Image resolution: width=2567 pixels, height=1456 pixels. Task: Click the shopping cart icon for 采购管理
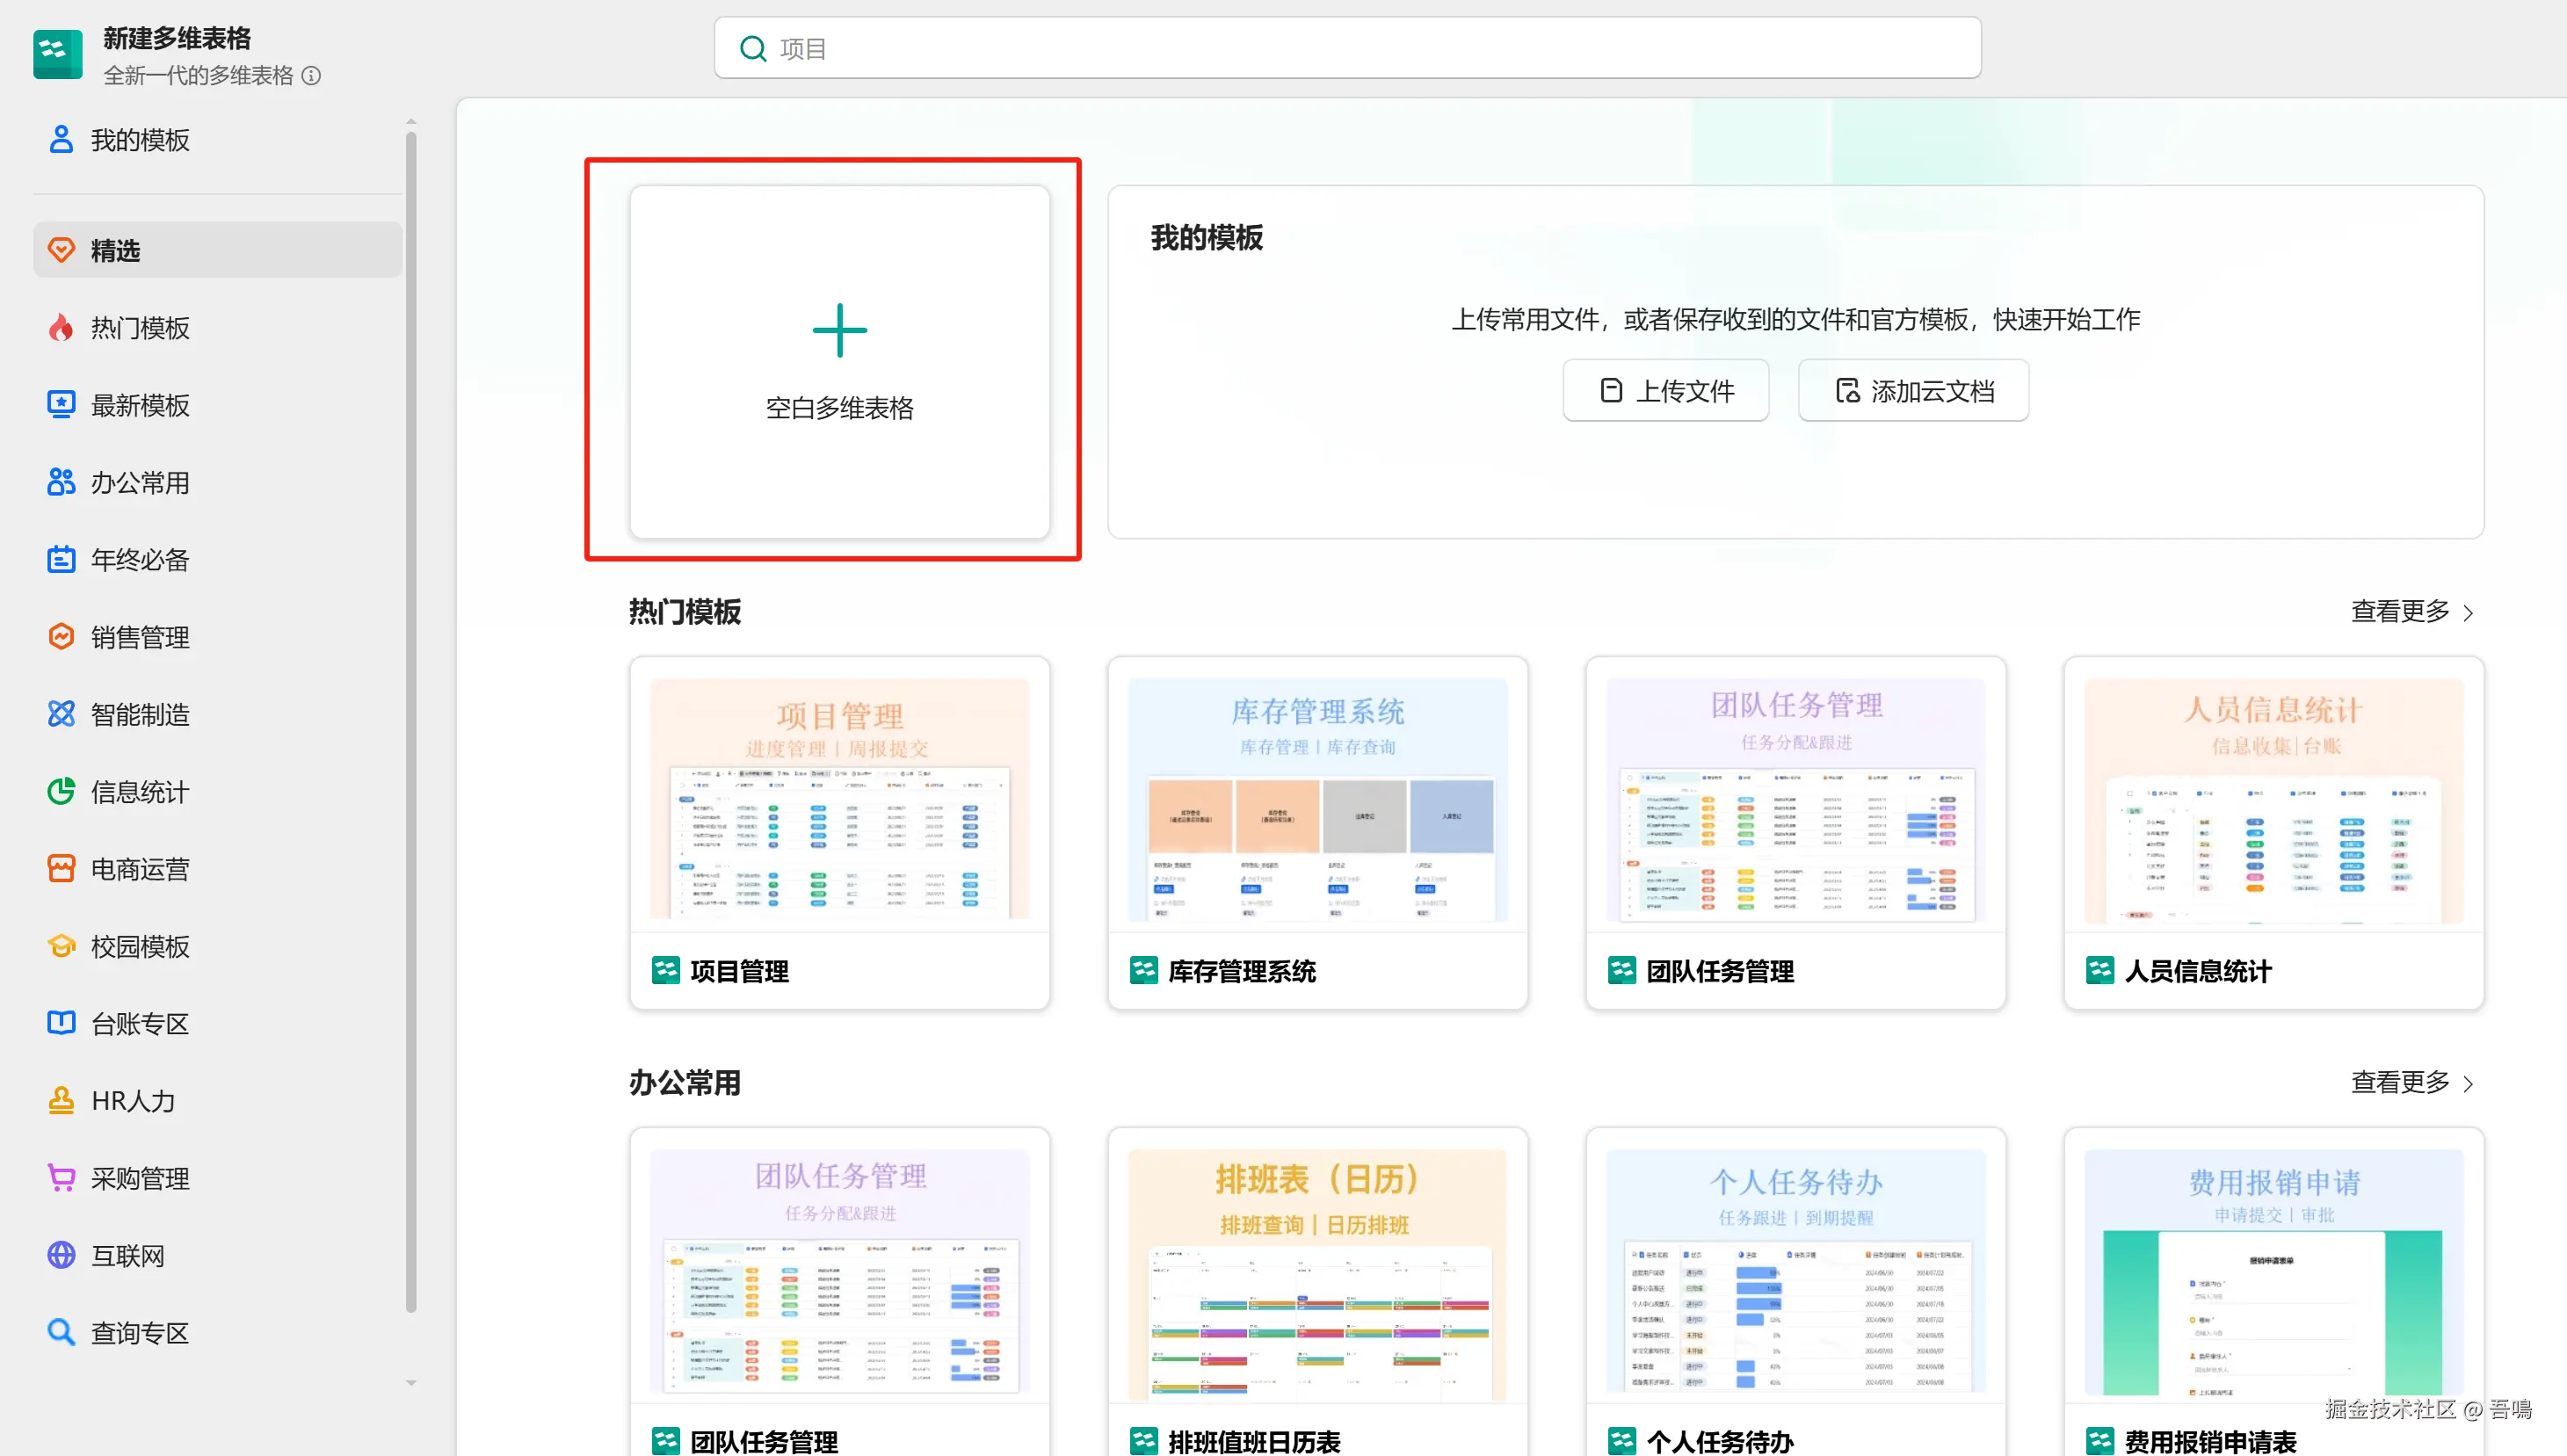[x=61, y=1178]
